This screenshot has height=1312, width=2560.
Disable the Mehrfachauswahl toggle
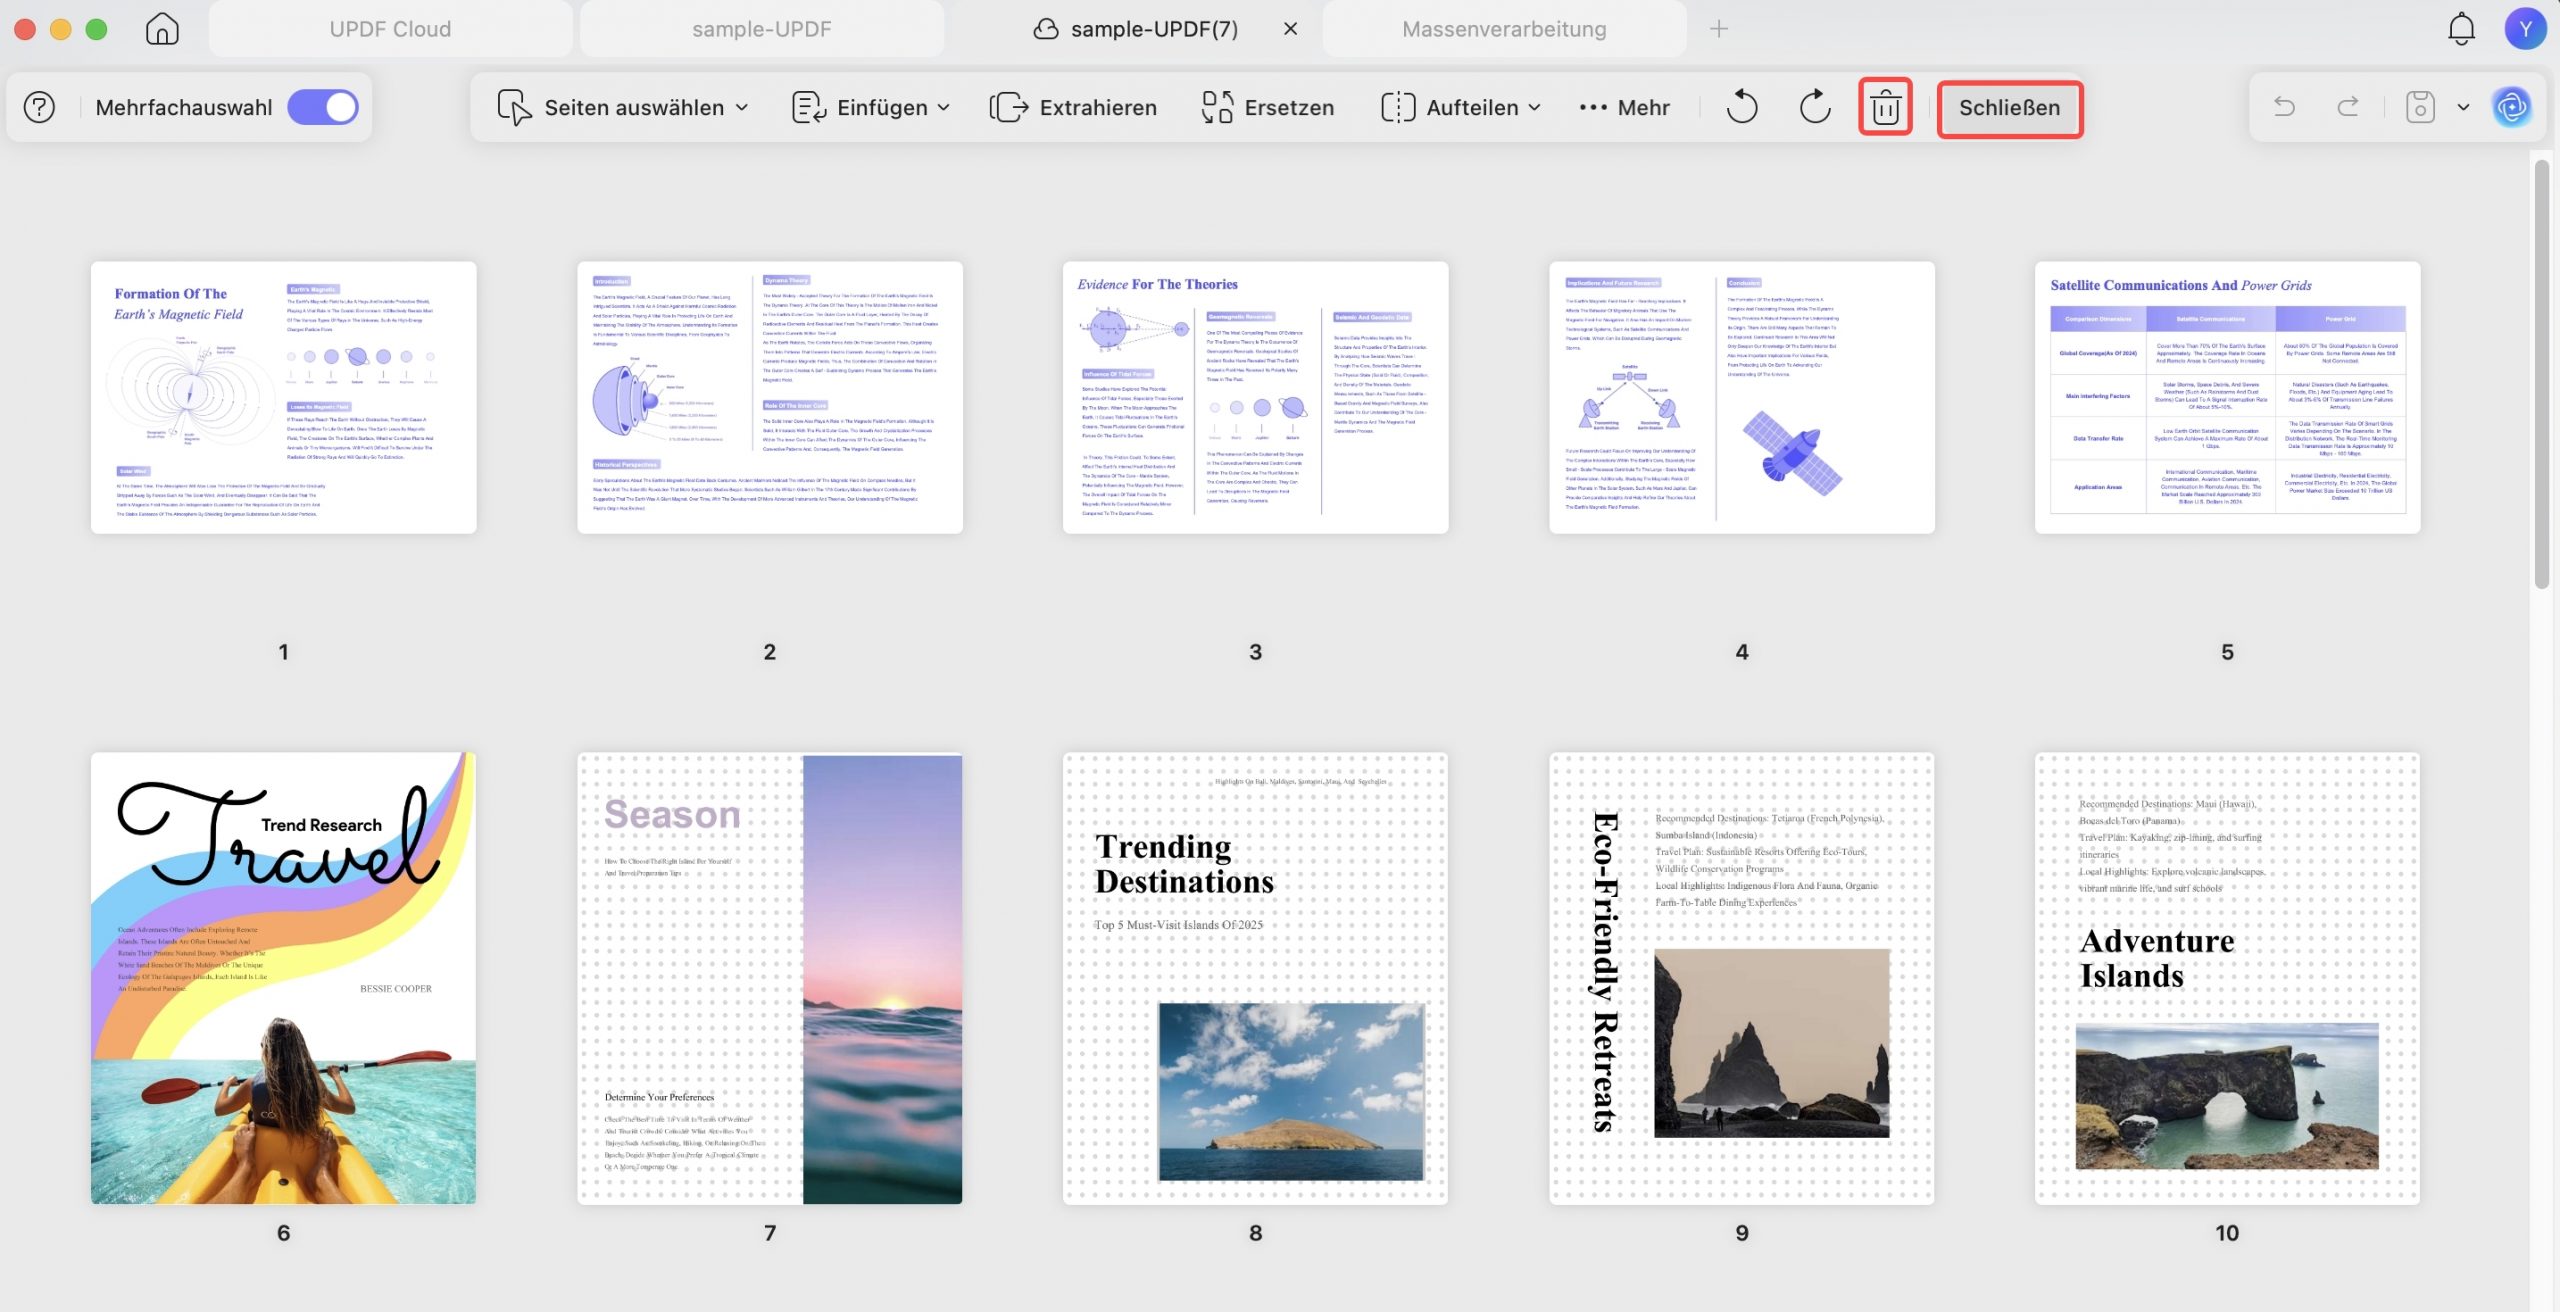click(323, 107)
